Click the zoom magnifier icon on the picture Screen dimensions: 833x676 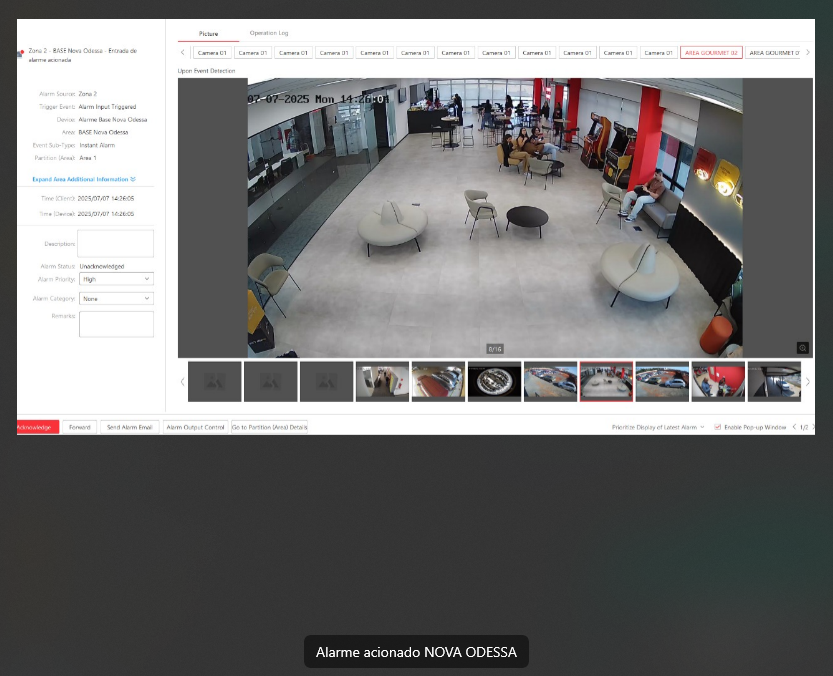(x=802, y=348)
